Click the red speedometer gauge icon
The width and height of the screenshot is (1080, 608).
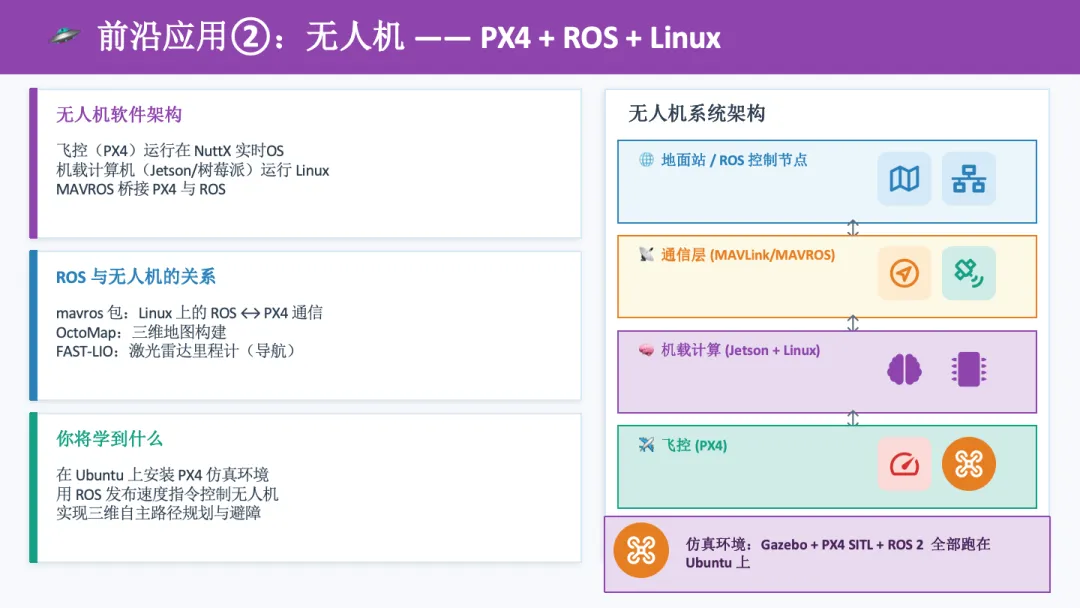[904, 464]
